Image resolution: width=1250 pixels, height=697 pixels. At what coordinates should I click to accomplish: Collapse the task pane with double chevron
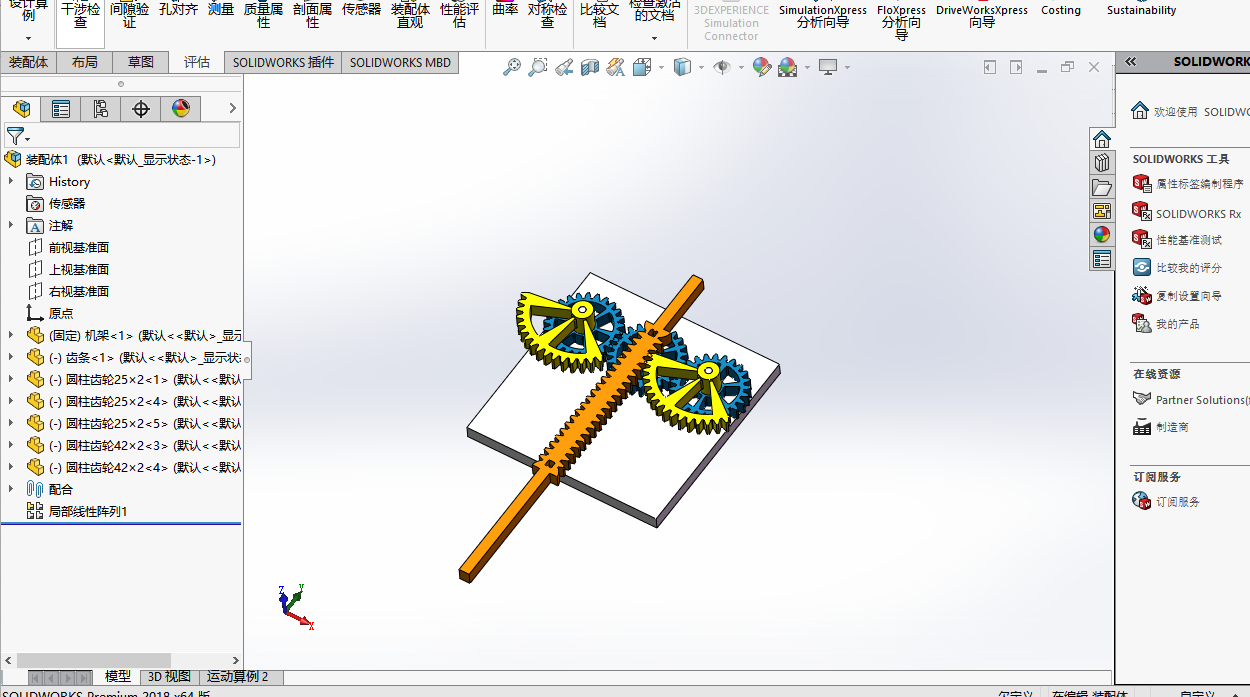[1131, 61]
